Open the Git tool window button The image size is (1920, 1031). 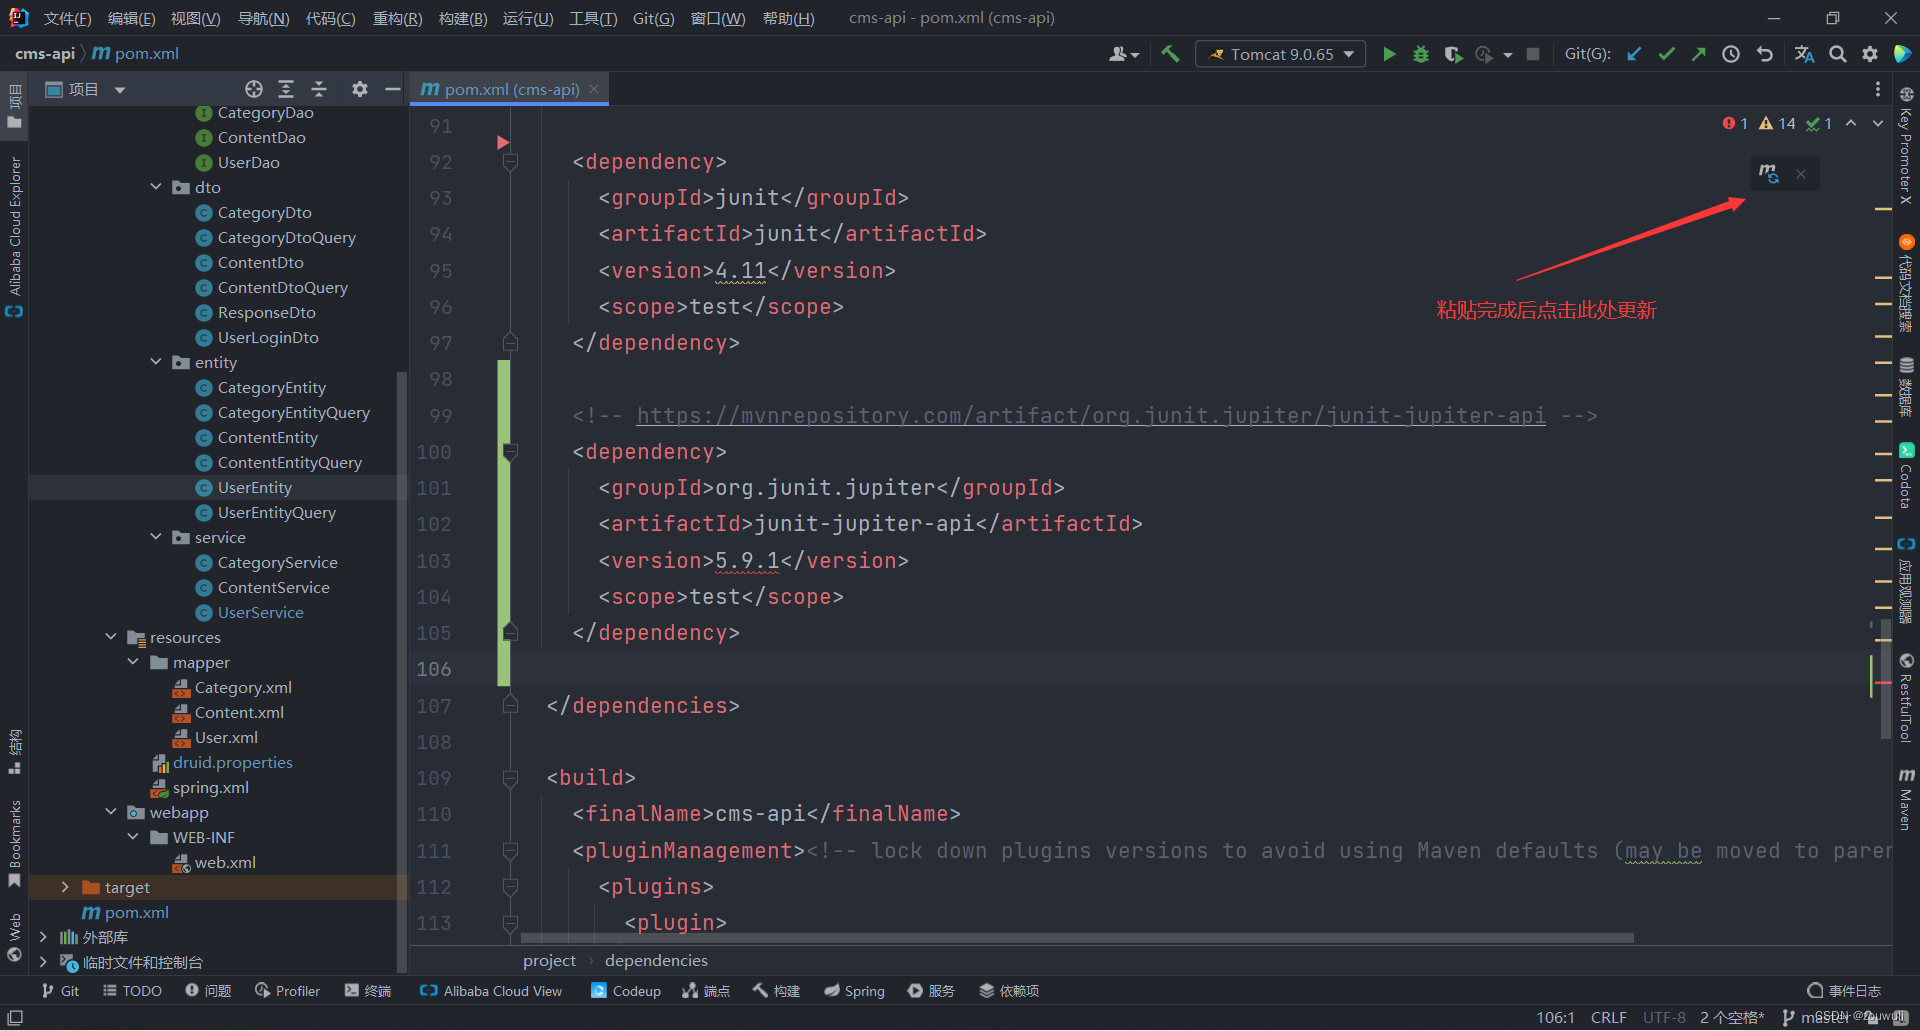coord(60,991)
